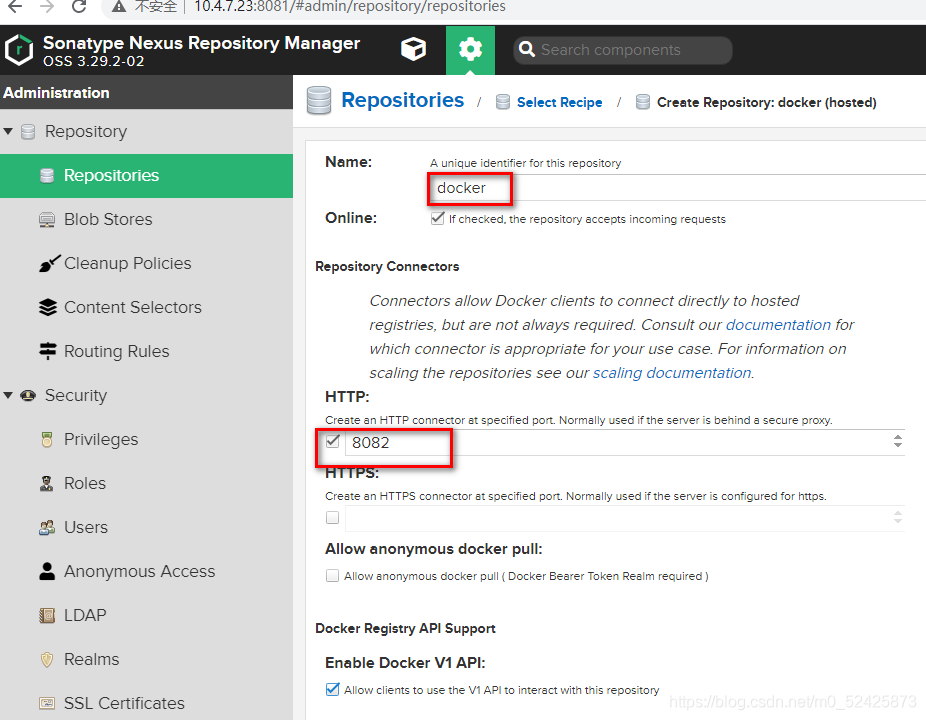Collapse the Security tree section
The width and height of the screenshot is (926, 720).
pyautogui.click(x=8, y=395)
